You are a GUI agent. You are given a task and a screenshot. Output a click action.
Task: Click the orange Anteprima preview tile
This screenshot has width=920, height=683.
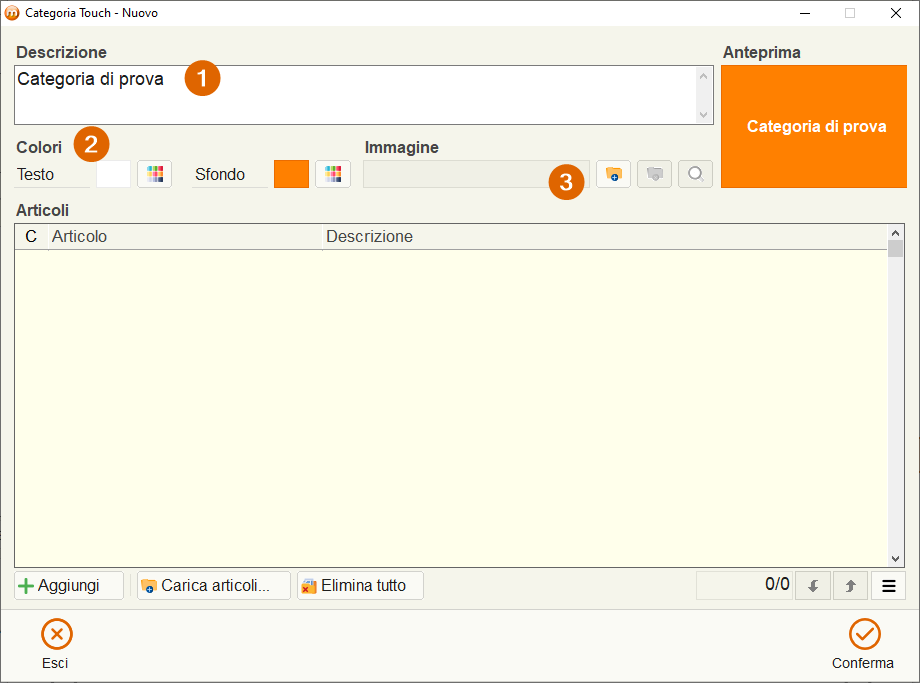click(x=814, y=127)
